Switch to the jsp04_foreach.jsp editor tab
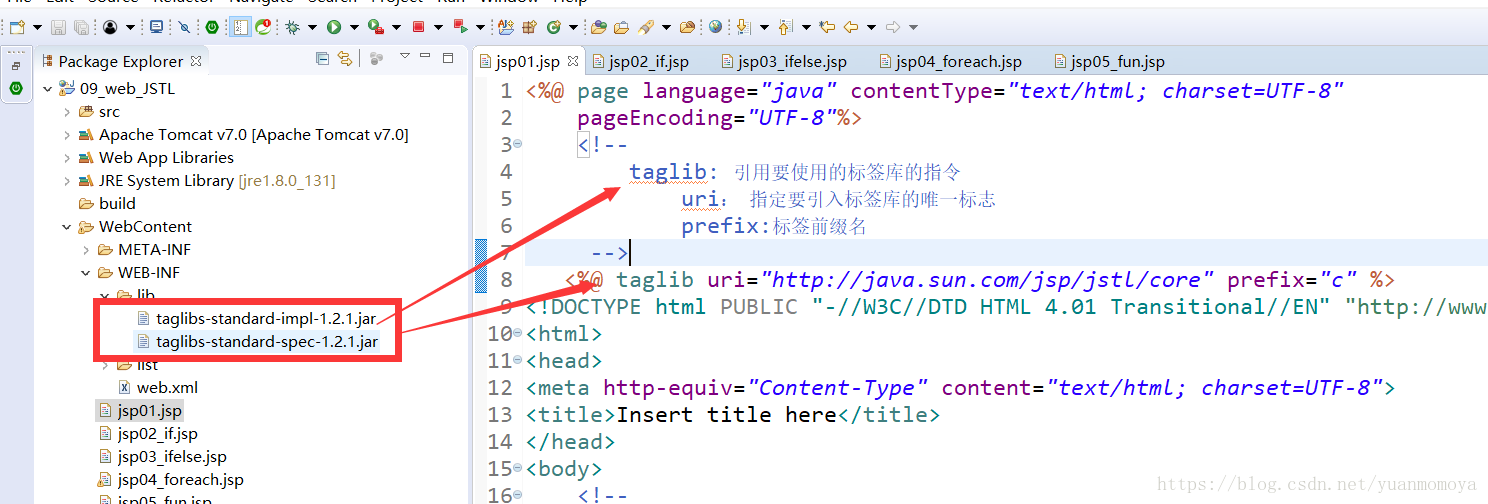 pyautogui.click(x=949, y=62)
